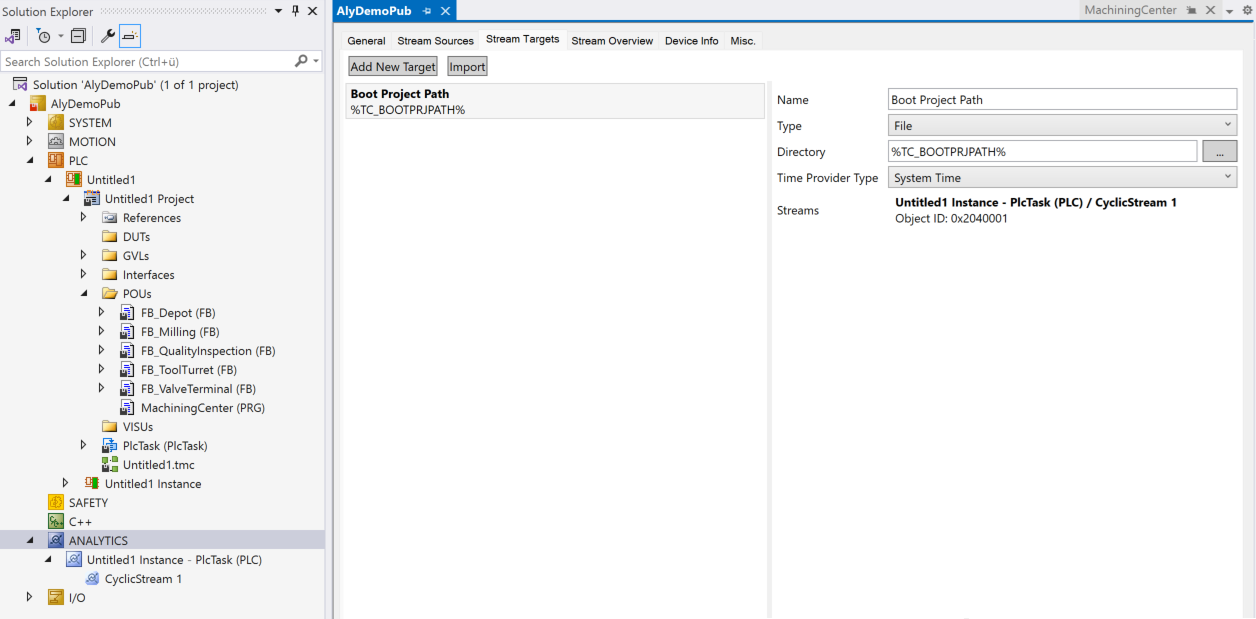This screenshot has height=619, width=1256.
Task: Open the Device Info tab
Action: pos(691,41)
